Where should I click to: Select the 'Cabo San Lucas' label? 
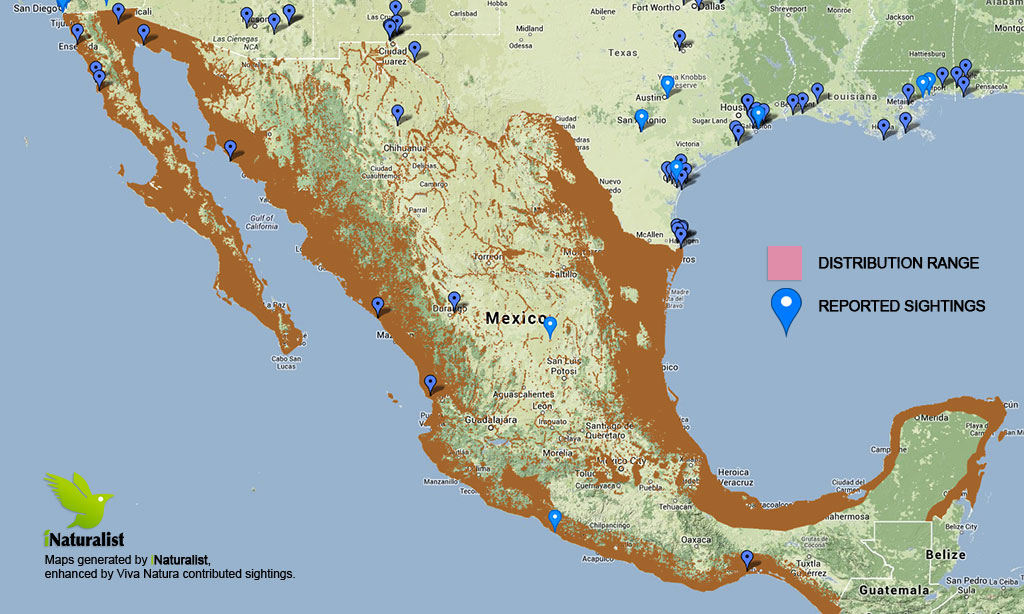click(x=286, y=363)
